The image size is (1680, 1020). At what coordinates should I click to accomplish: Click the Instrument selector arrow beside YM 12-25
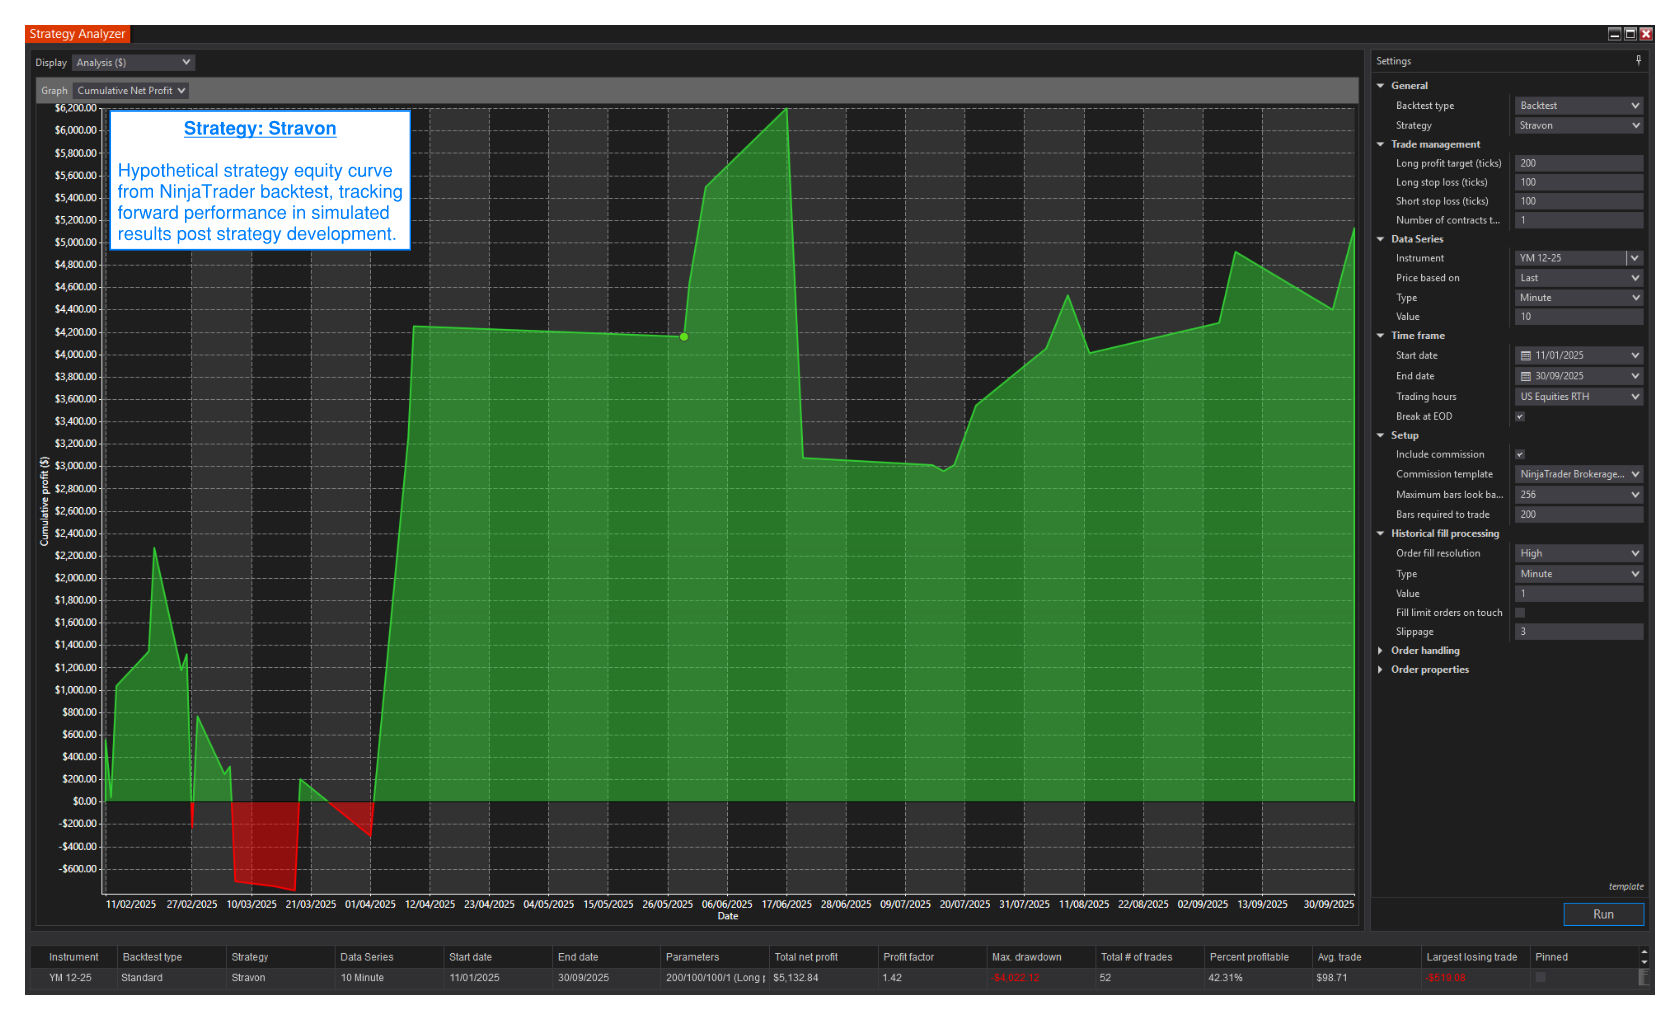pos(1634,258)
